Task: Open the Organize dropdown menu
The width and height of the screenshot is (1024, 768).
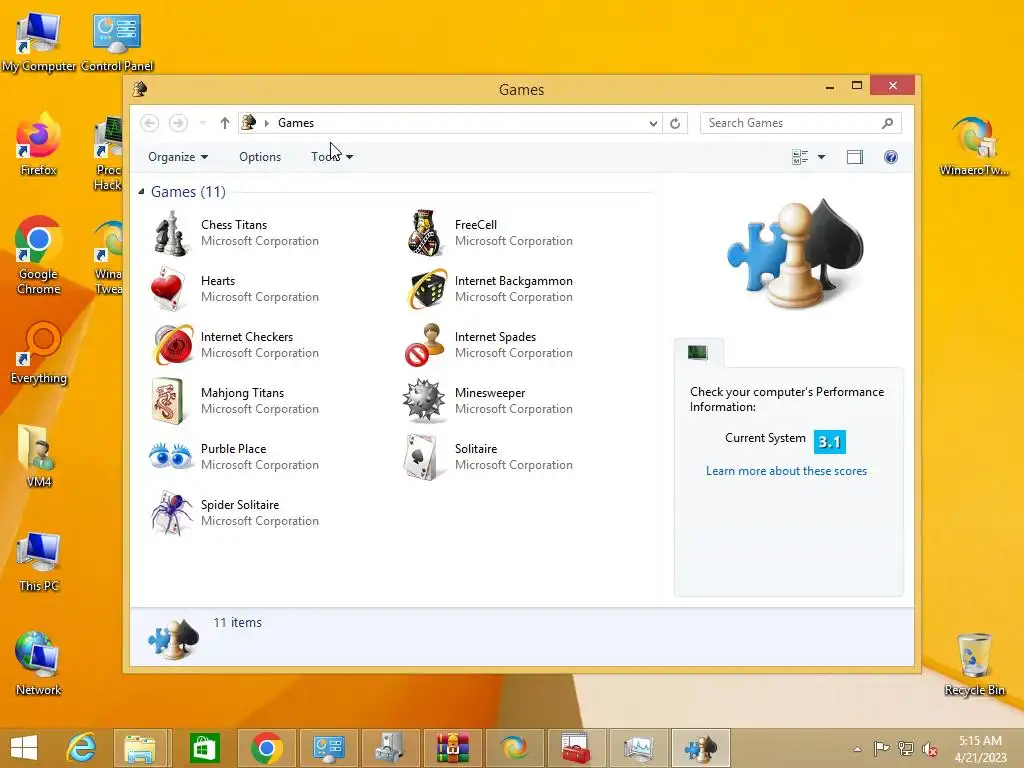Action: pos(178,157)
